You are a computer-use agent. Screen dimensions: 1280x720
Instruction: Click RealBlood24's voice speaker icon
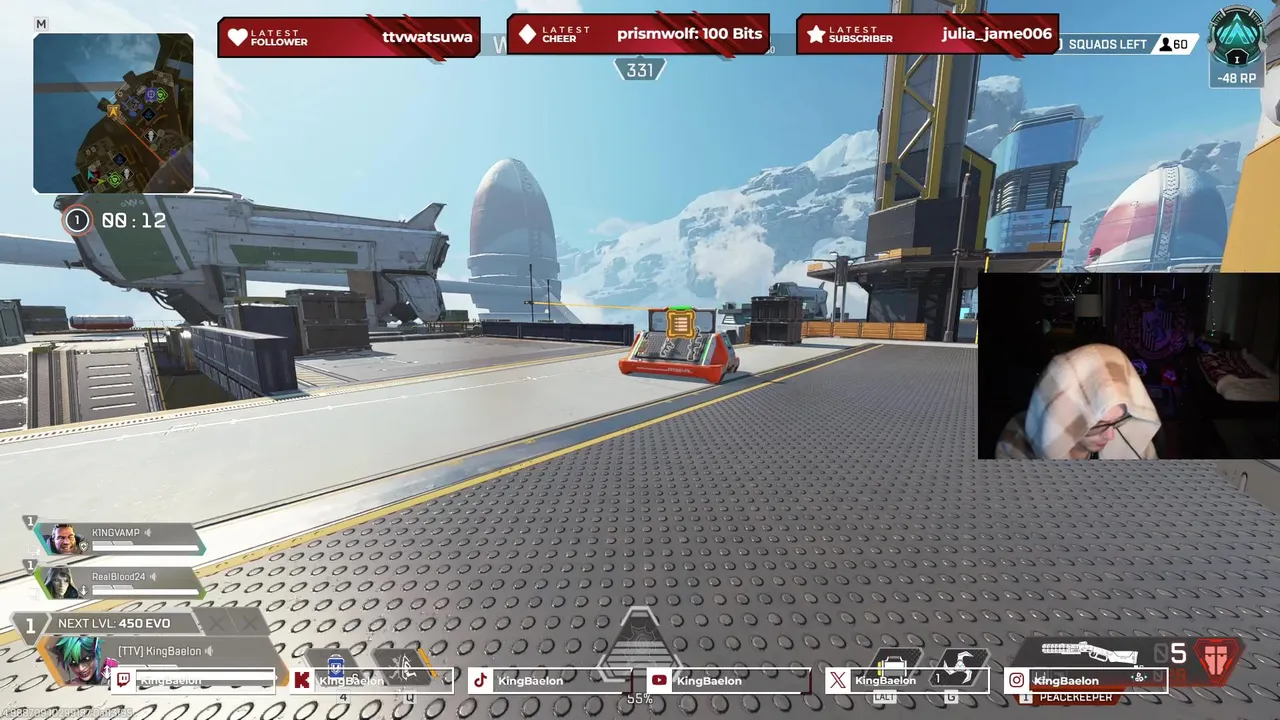click(x=152, y=577)
